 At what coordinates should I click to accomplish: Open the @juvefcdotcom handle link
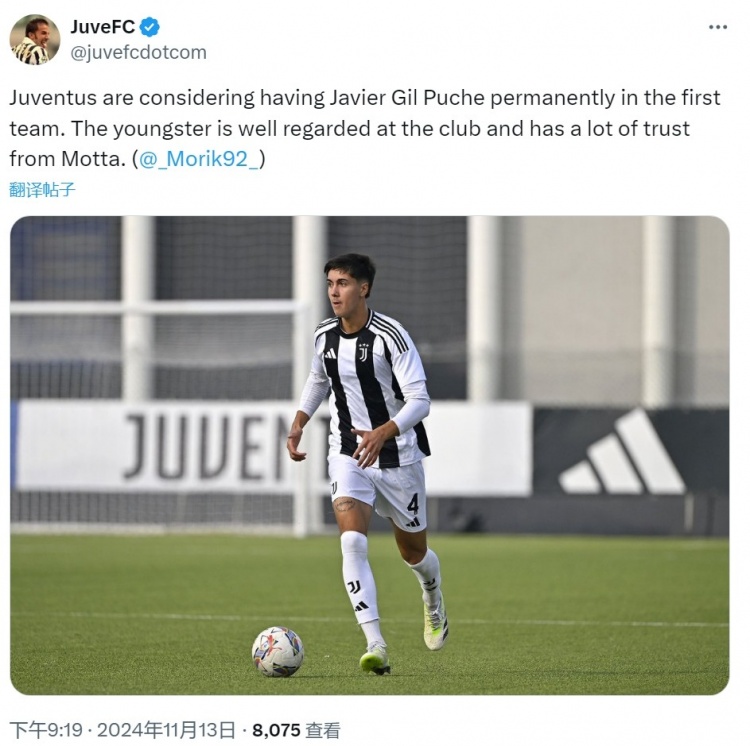pyautogui.click(x=139, y=52)
